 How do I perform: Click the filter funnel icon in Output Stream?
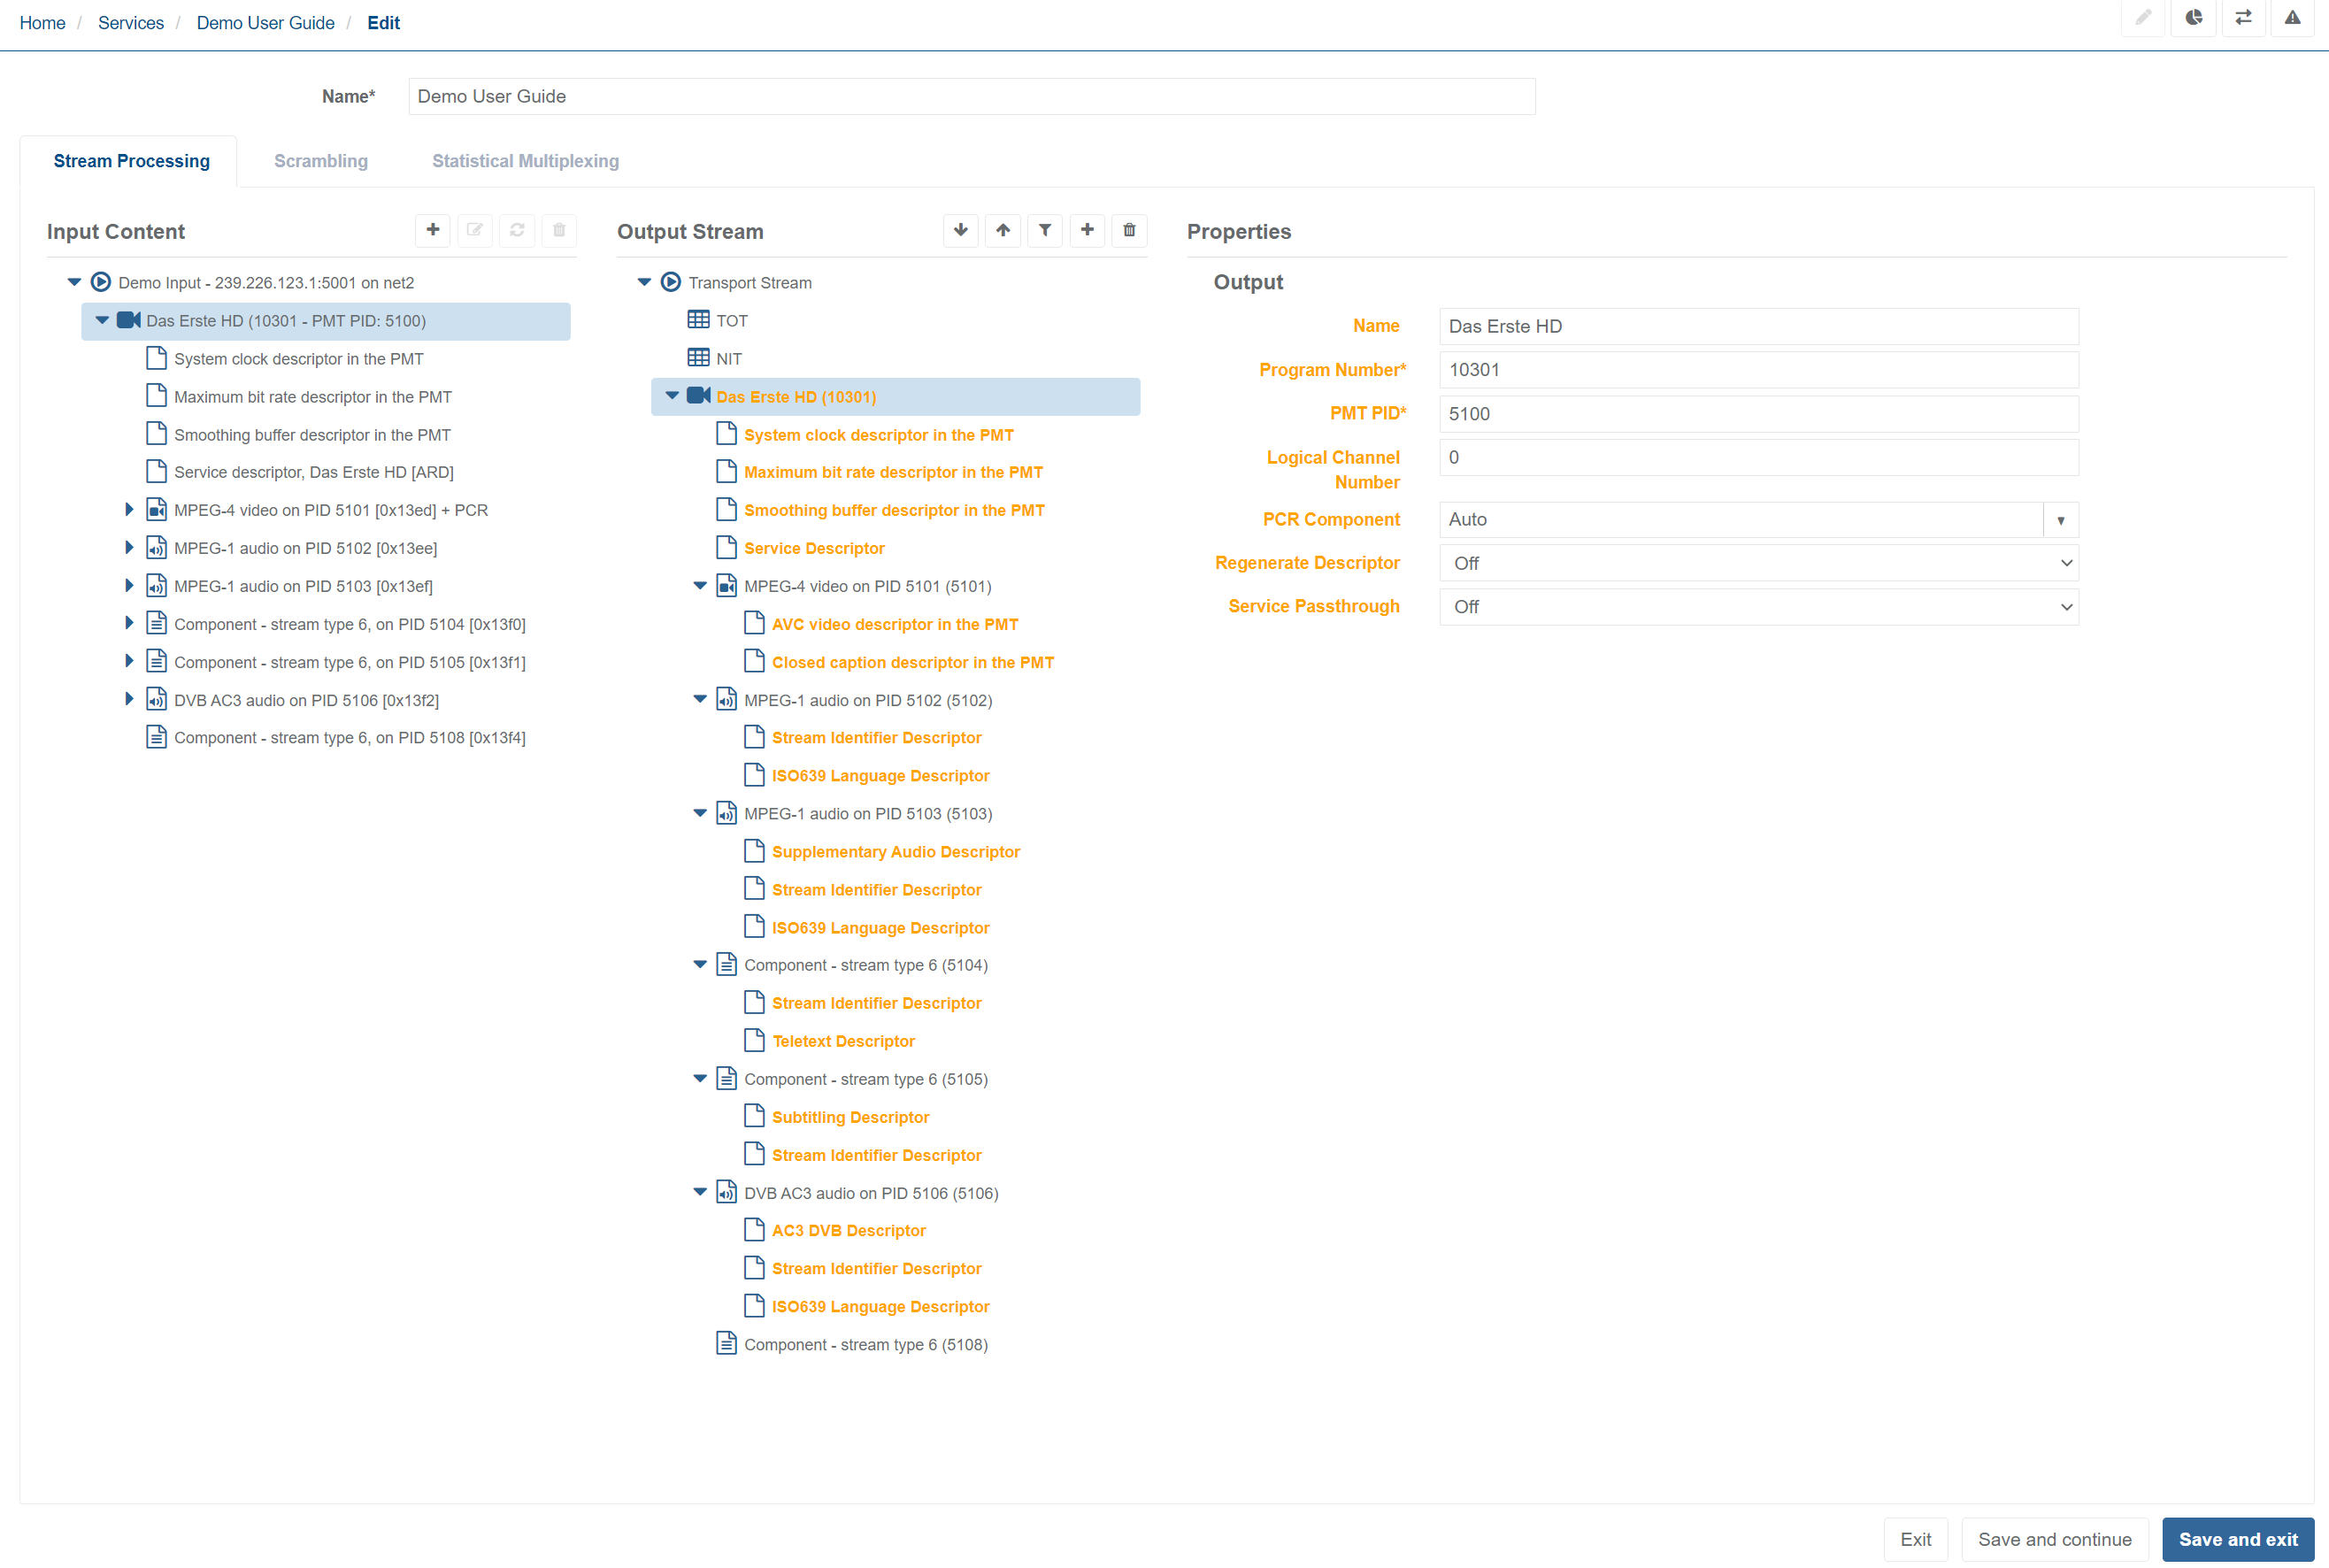tap(1044, 230)
